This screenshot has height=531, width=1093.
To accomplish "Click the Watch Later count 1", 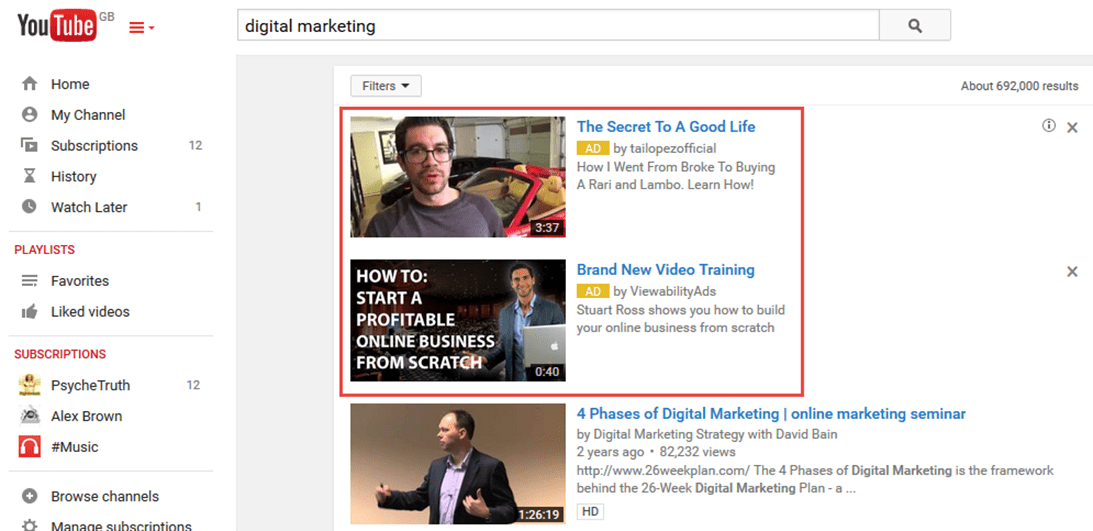I will point(198,207).
